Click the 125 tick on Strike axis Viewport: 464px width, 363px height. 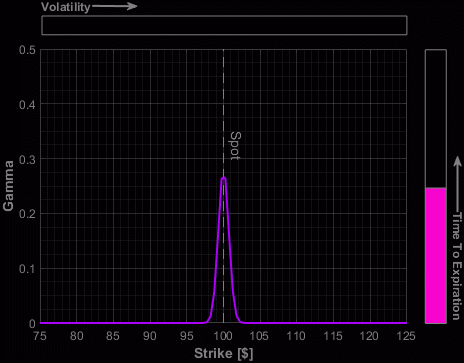tap(406, 336)
